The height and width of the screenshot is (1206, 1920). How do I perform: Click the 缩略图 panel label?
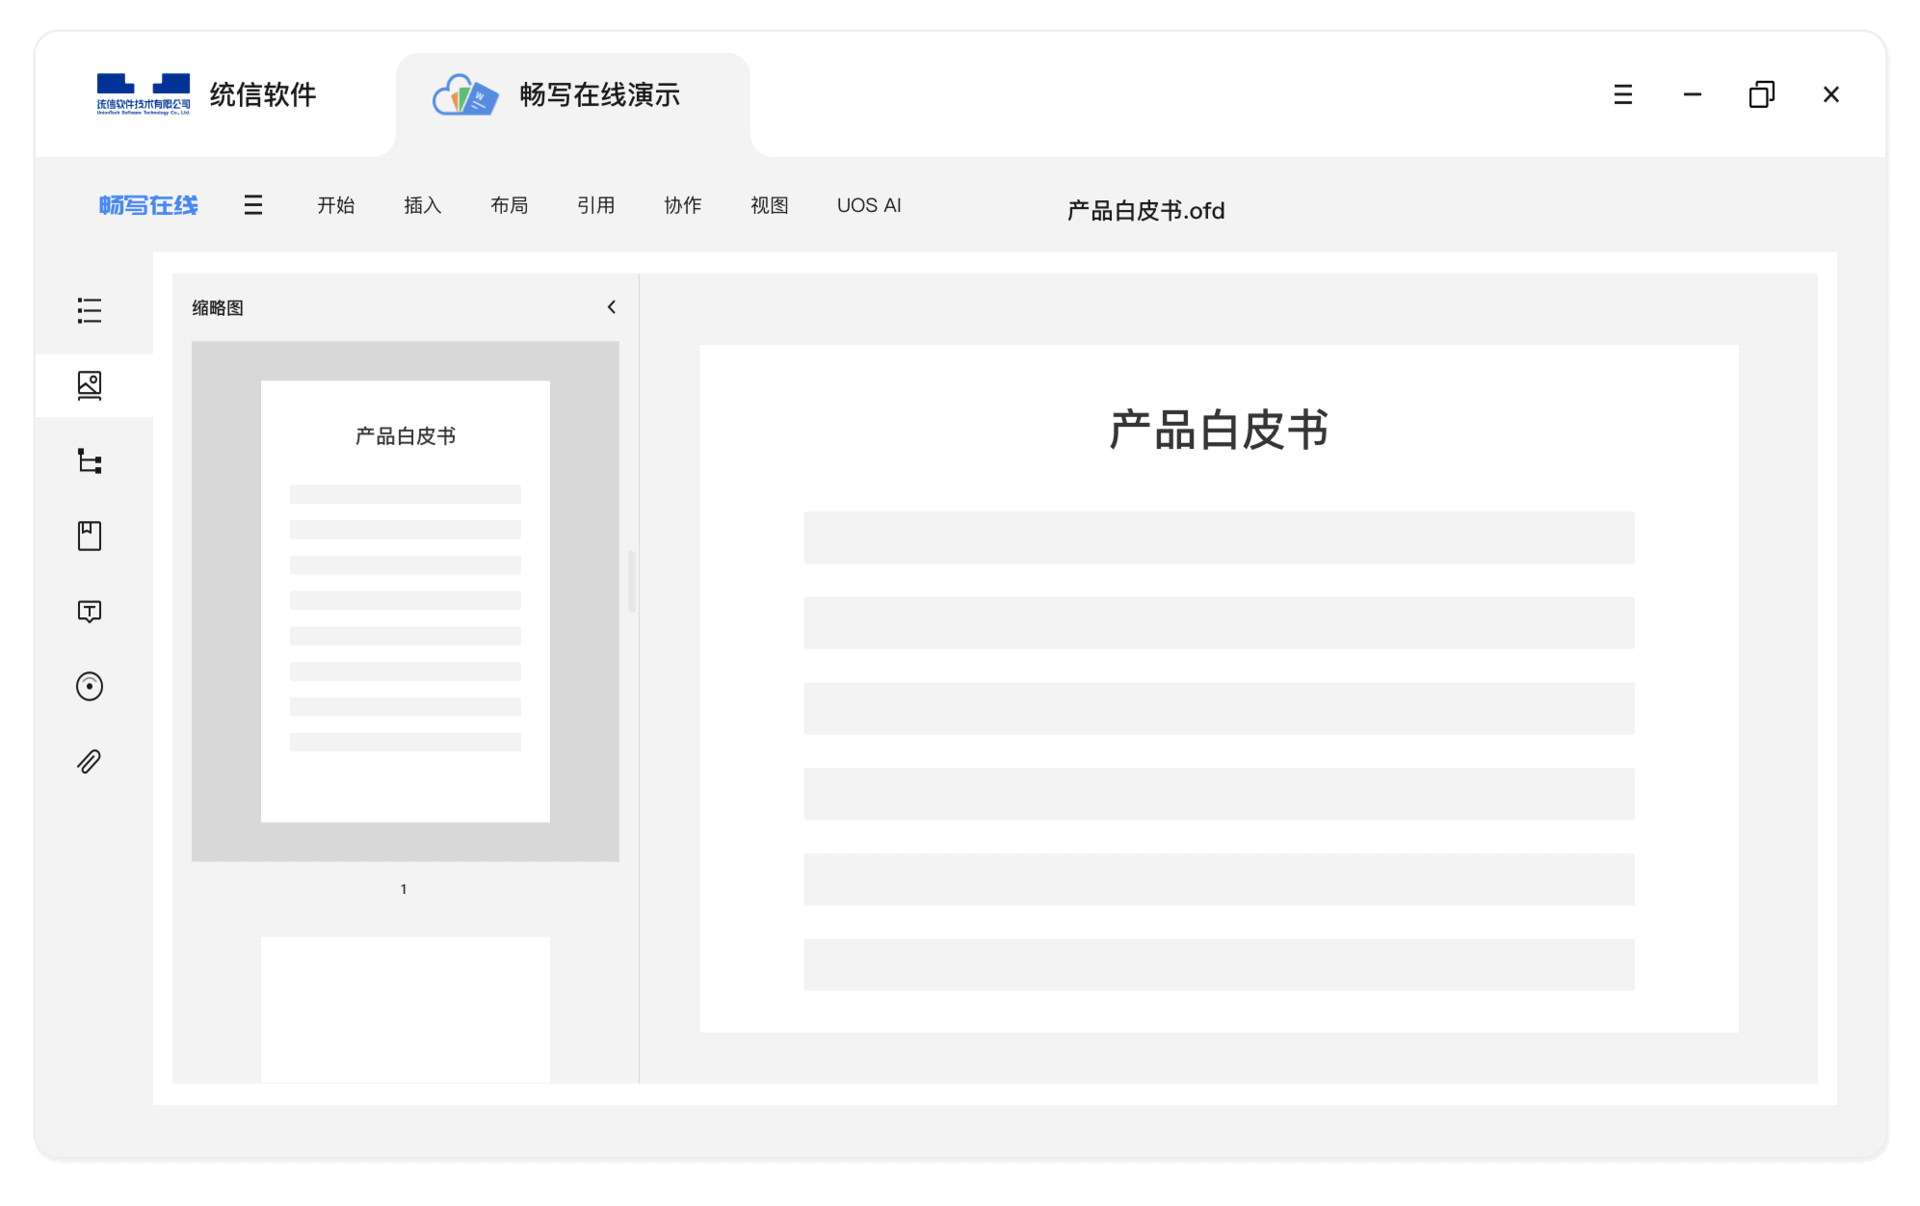coord(217,307)
